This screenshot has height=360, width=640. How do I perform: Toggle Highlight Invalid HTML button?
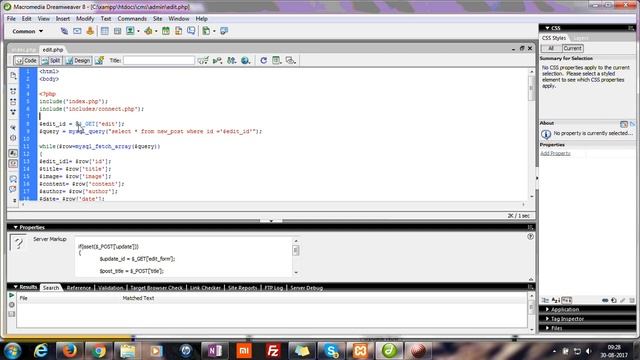pos(13,164)
